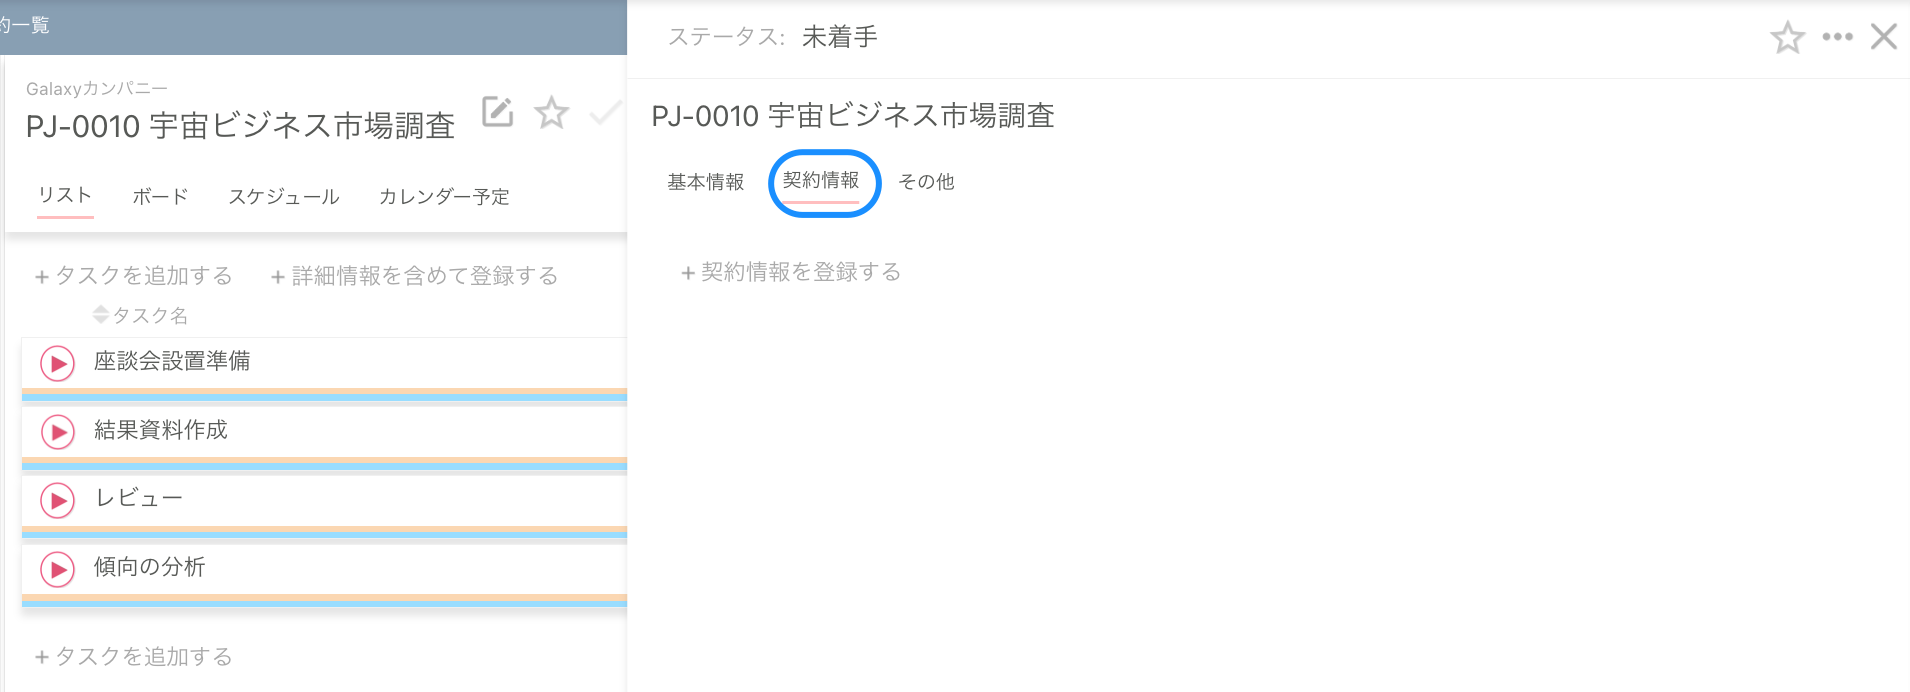
Task: Open the ellipsis more-options icon top right
Action: tap(1838, 36)
